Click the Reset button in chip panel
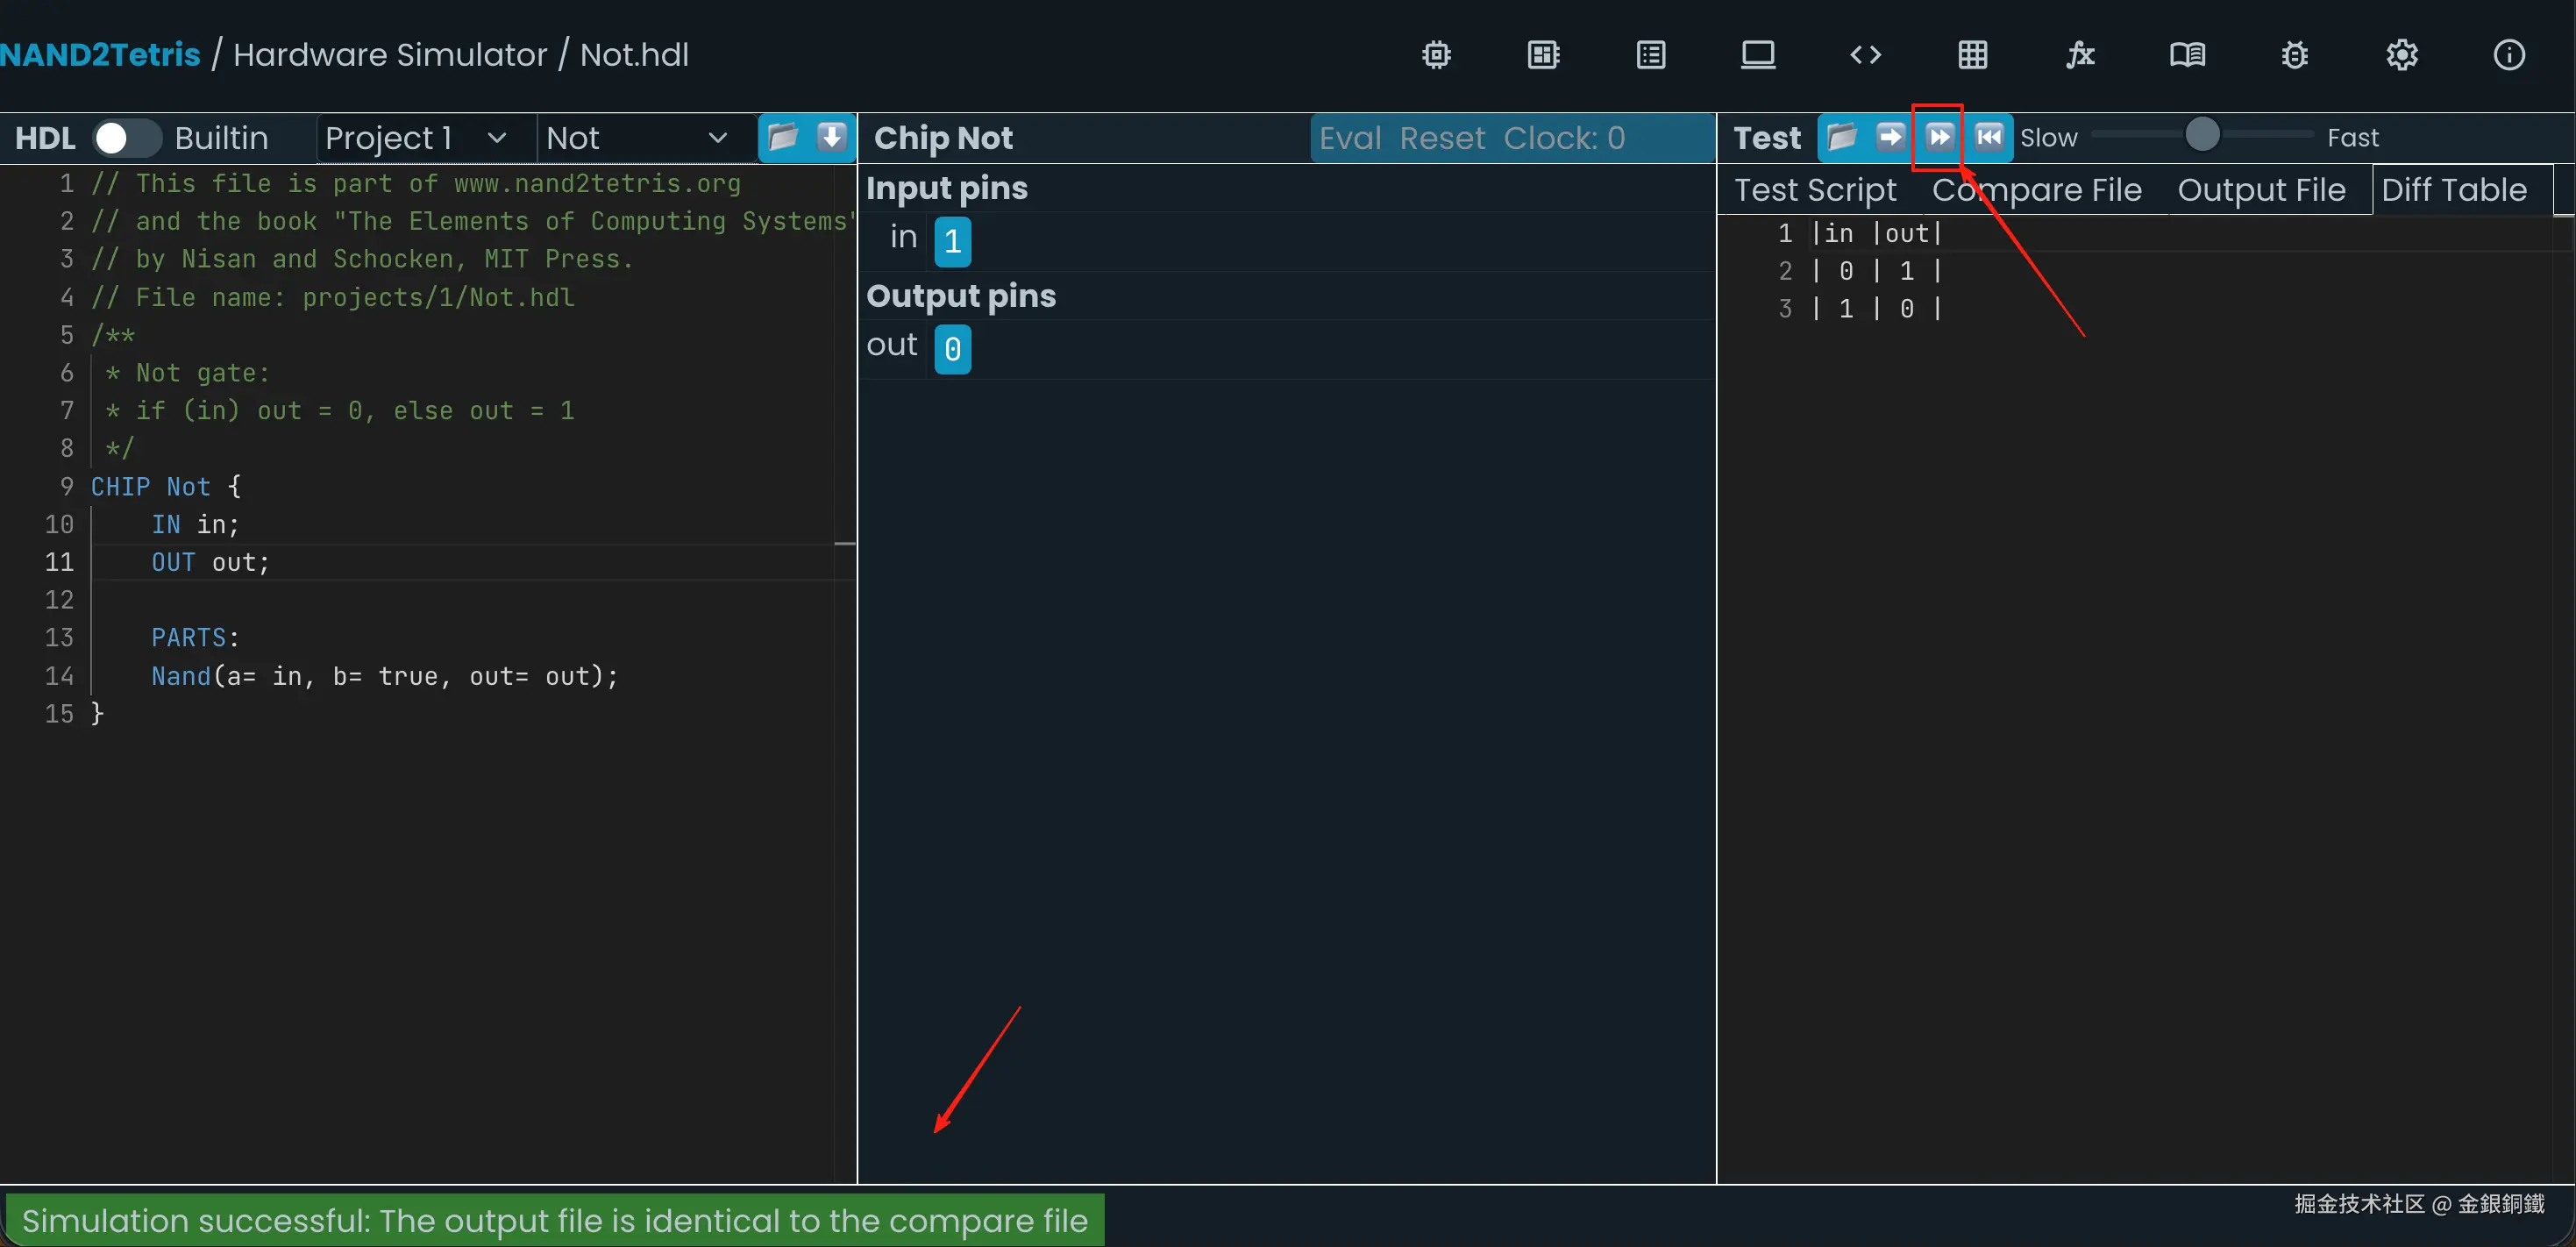2576x1247 pixels. point(1442,138)
